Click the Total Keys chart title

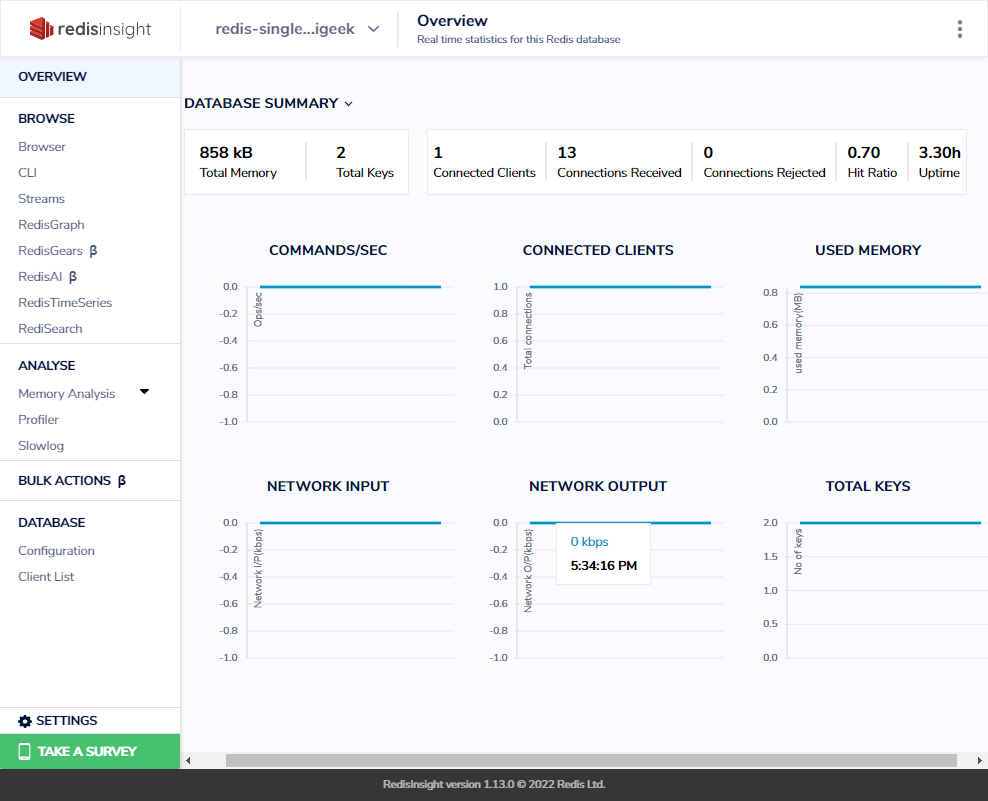(x=868, y=486)
